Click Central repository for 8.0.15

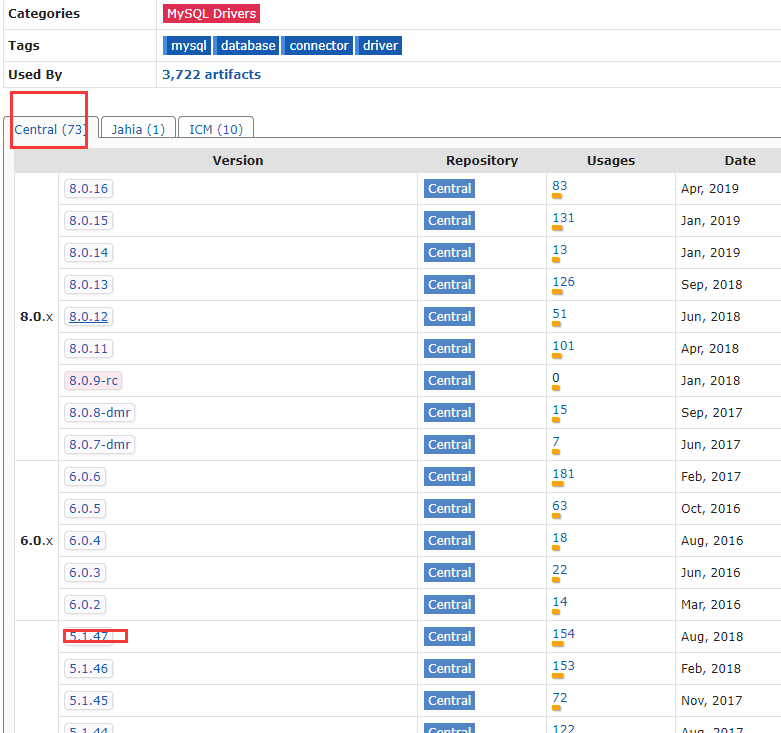[x=449, y=221]
